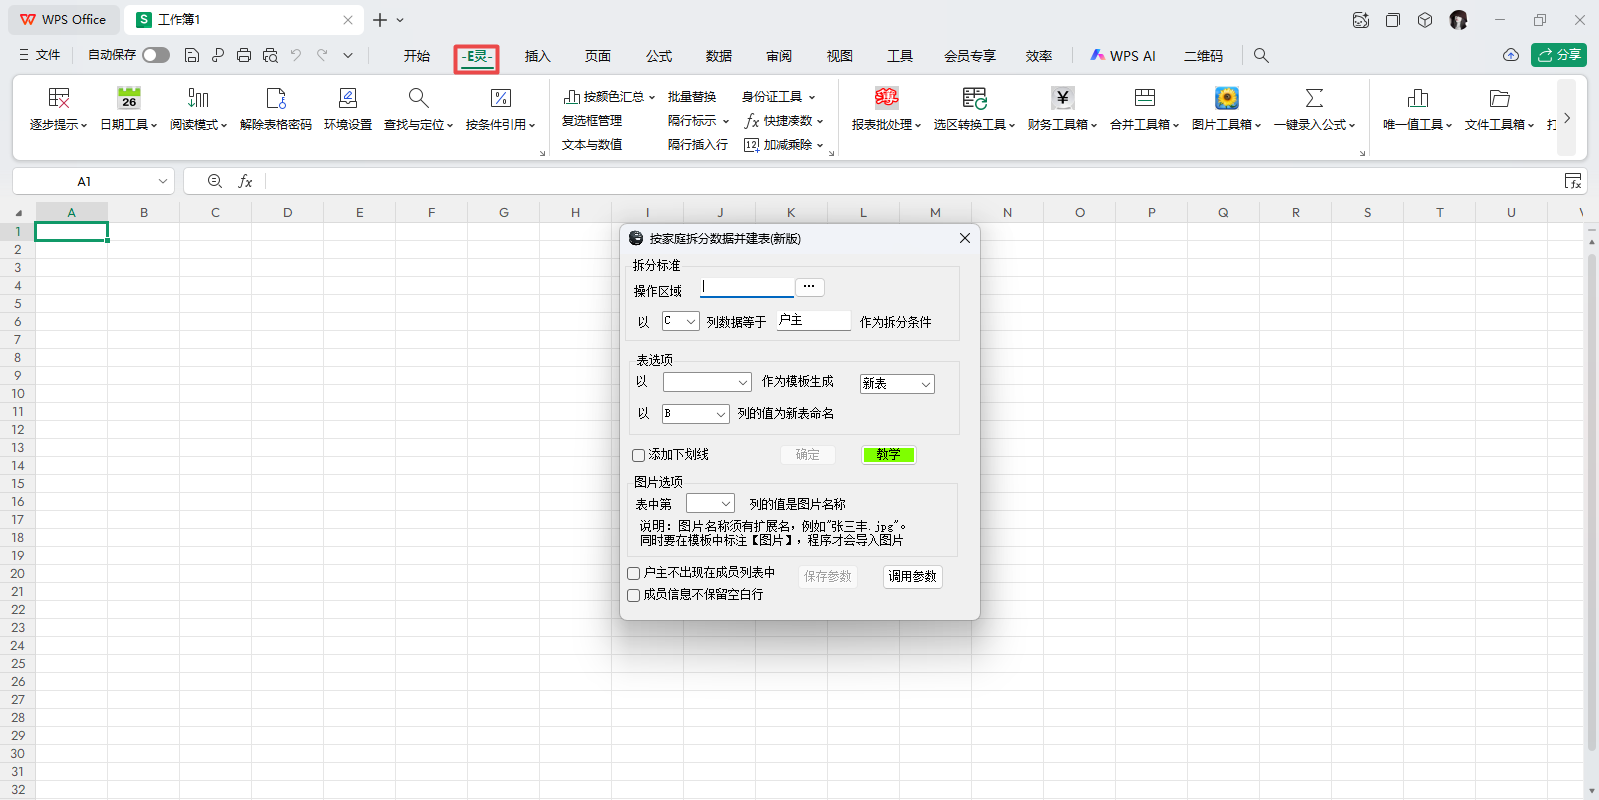Switch to the 数据 ribbon tab

click(718, 56)
